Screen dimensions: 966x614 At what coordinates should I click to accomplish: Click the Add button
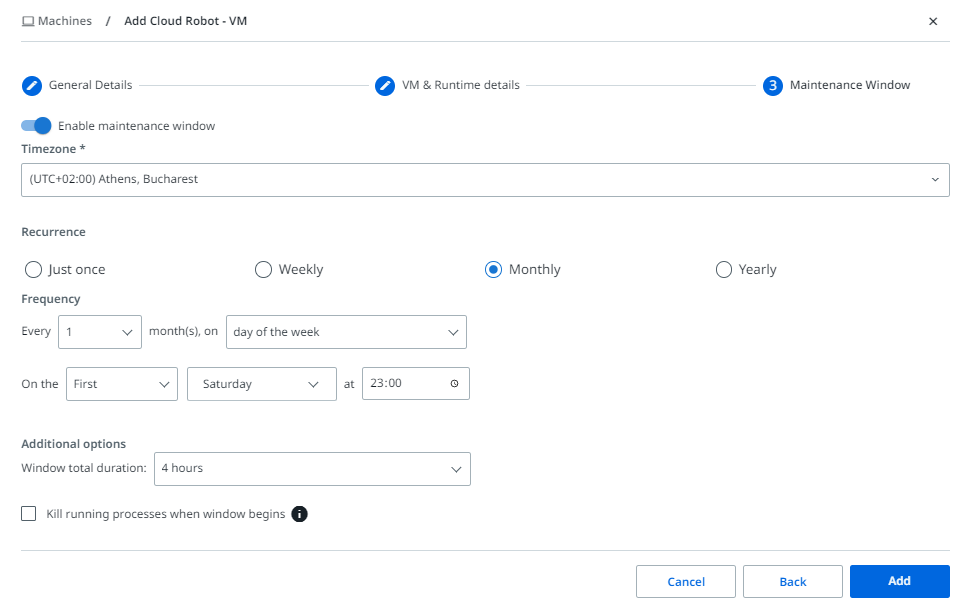(899, 581)
